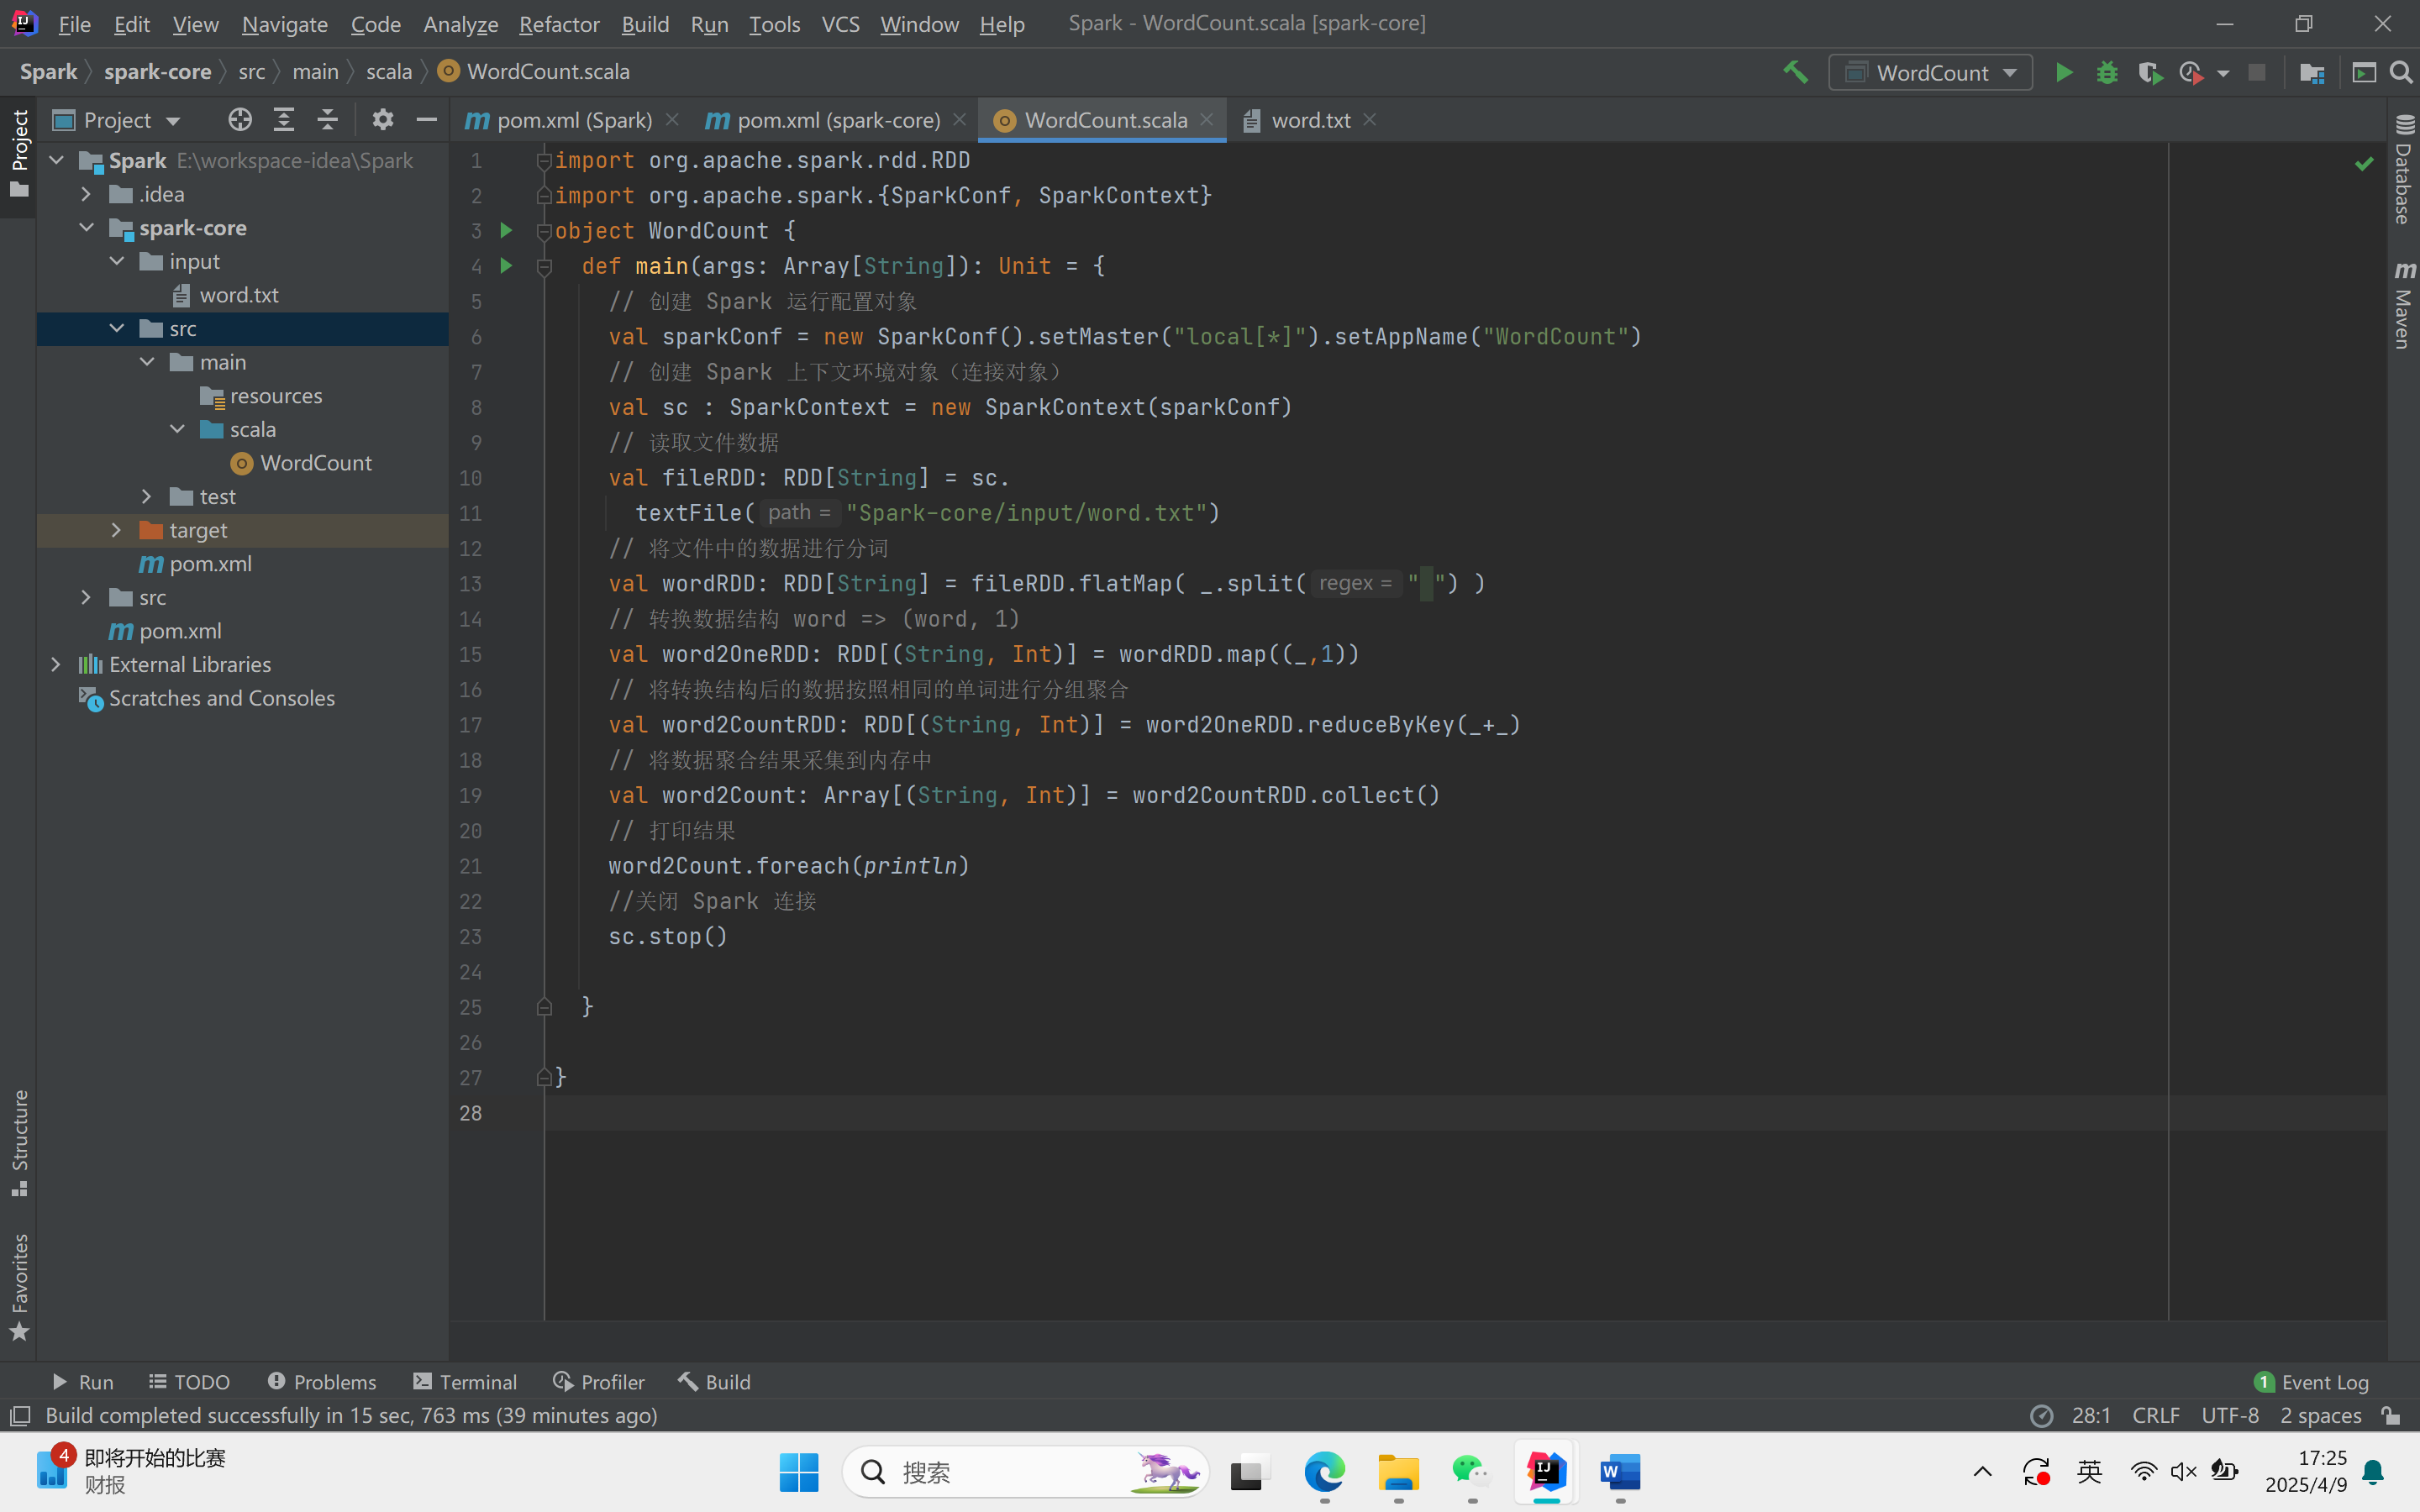Click the Select Opened File target icon
Viewport: 2420px width, 1512px height.
click(x=240, y=120)
